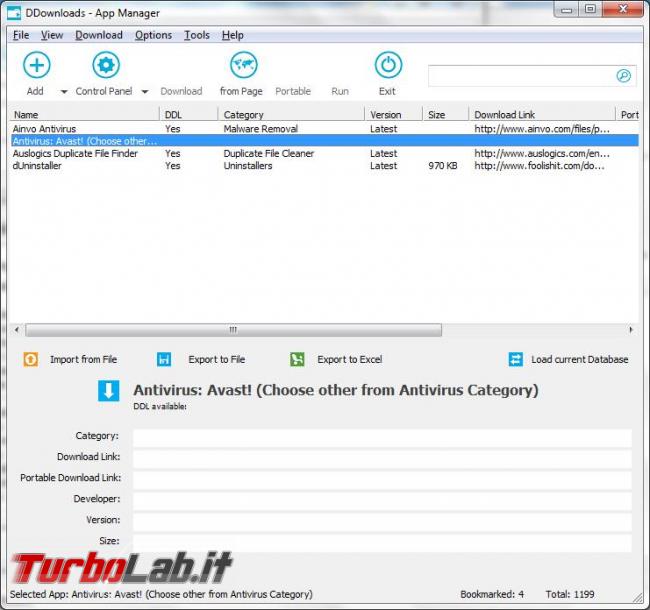Click the DDownloads app icon in title bar
The width and height of the screenshot is (650, 610).
tap(14, 13)
